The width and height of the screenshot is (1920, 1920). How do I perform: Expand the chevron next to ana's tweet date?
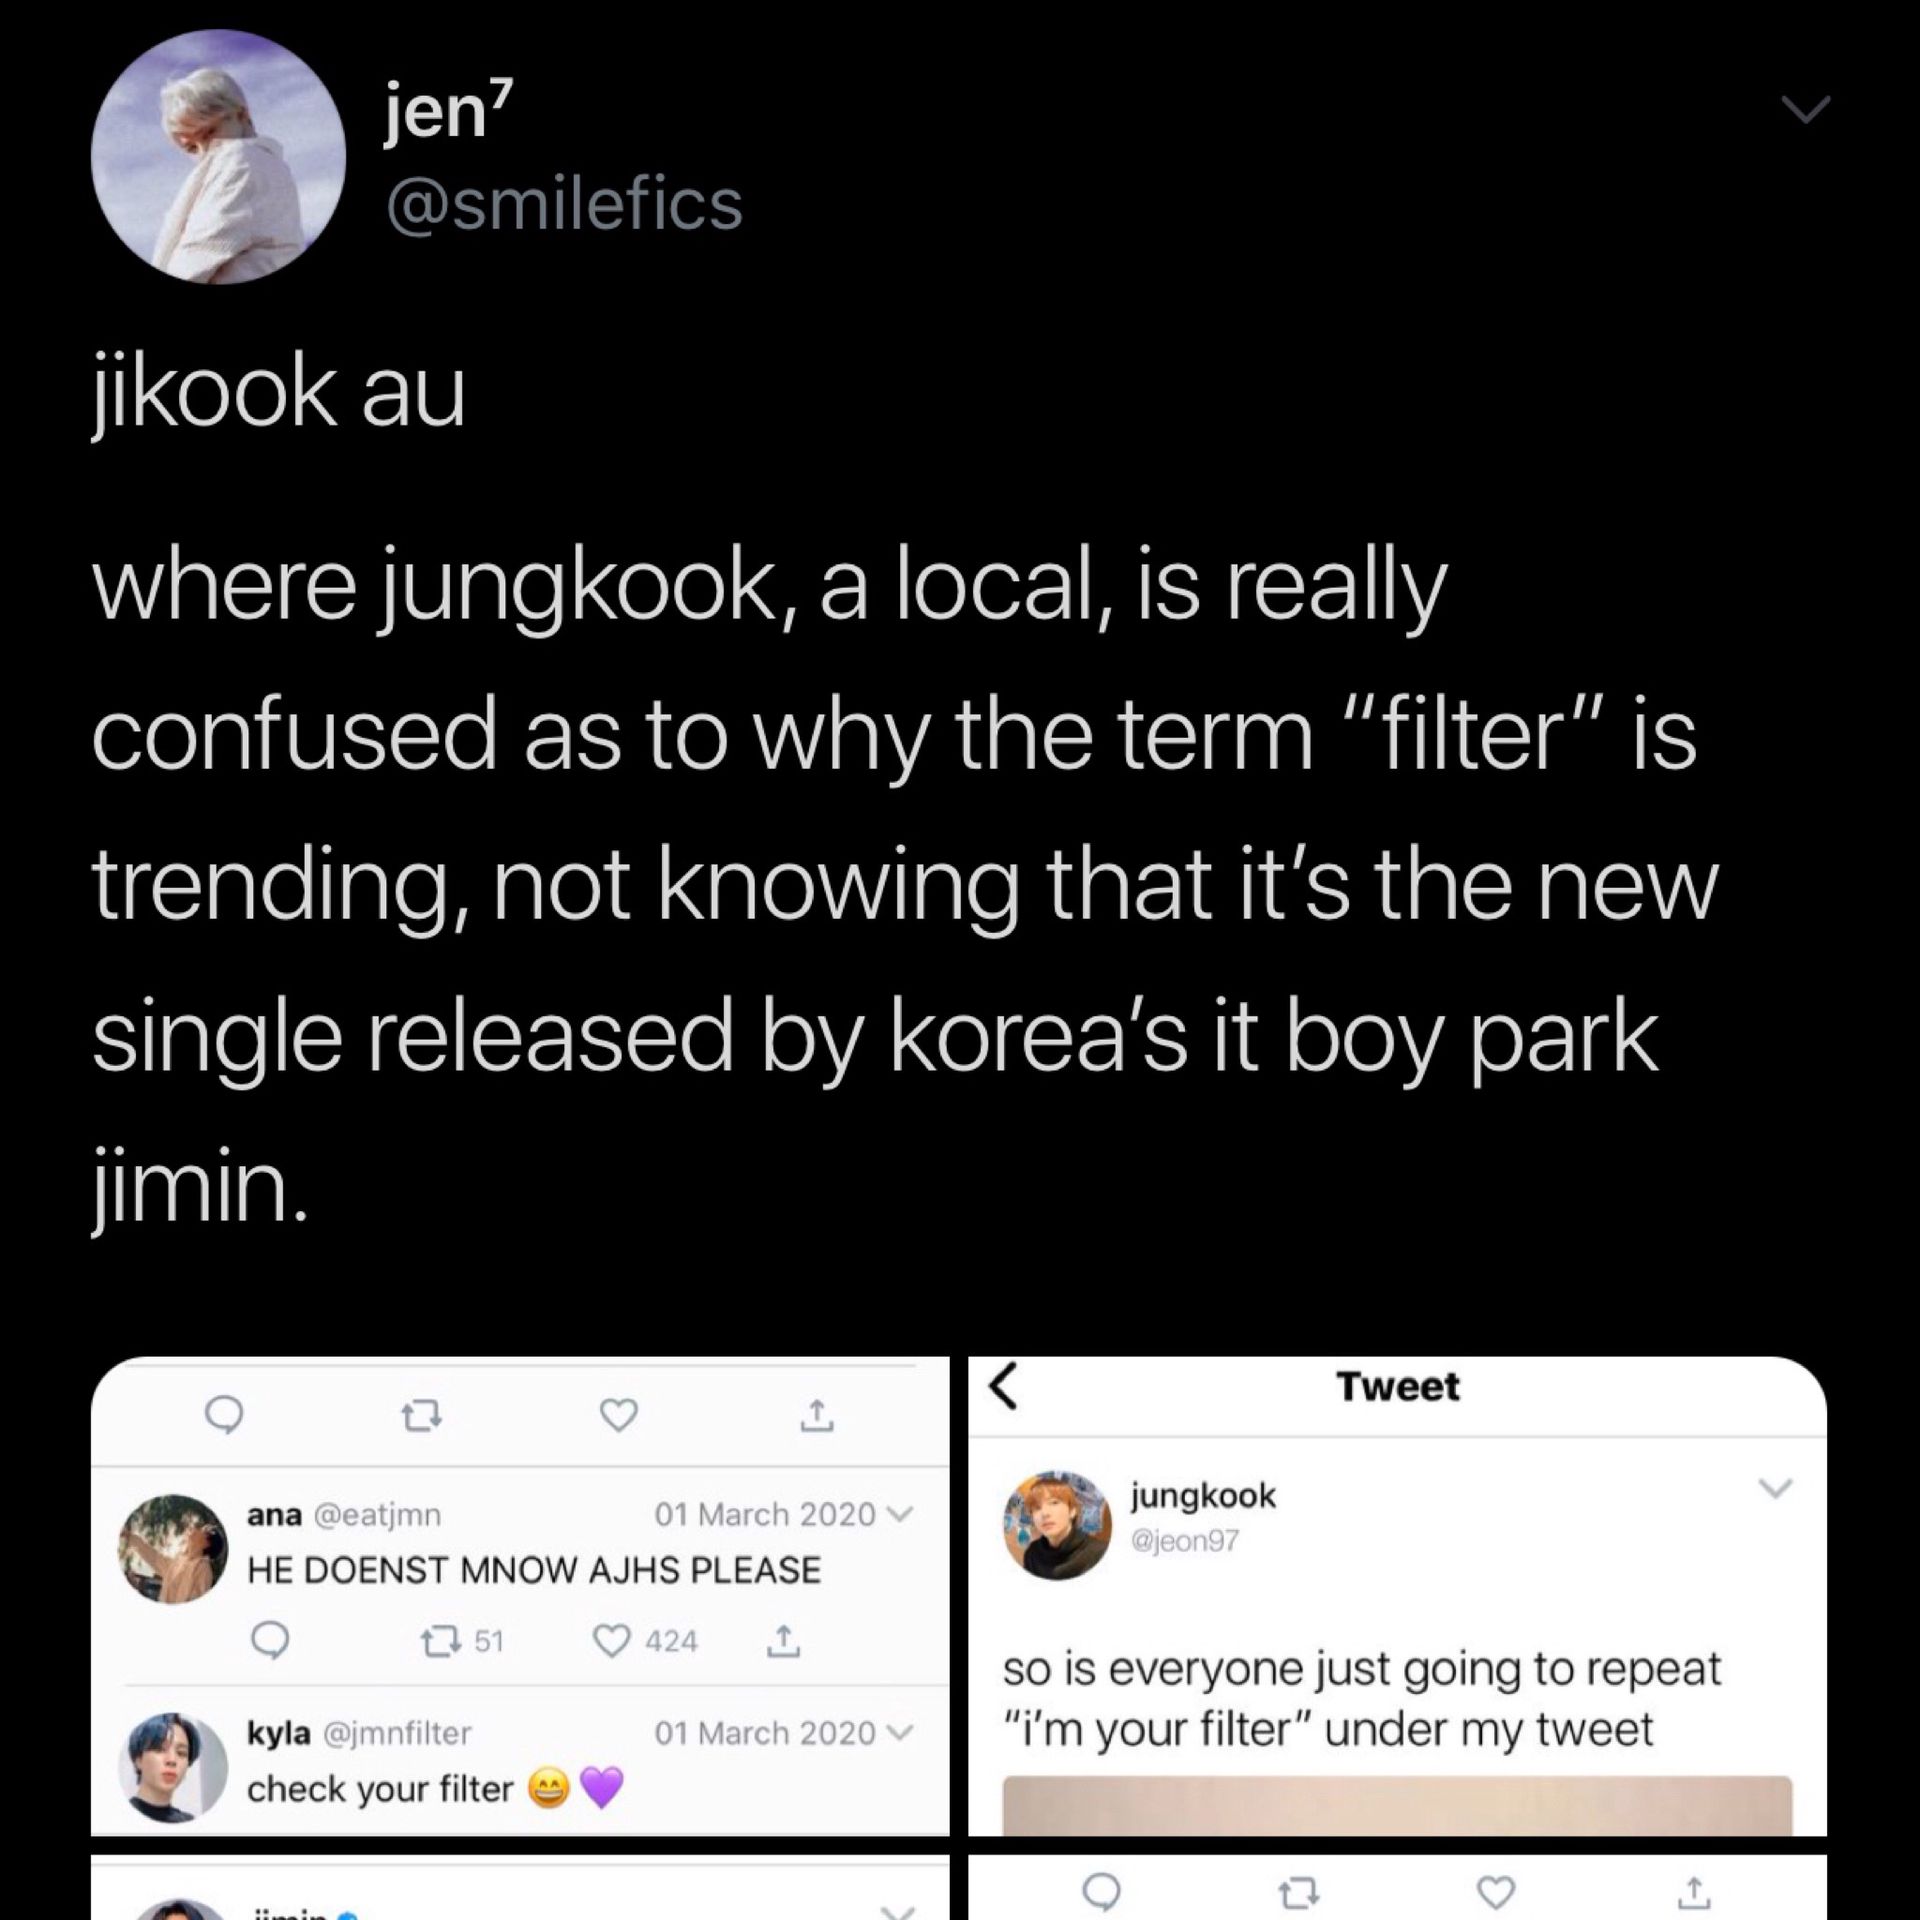pos(905,1515)
